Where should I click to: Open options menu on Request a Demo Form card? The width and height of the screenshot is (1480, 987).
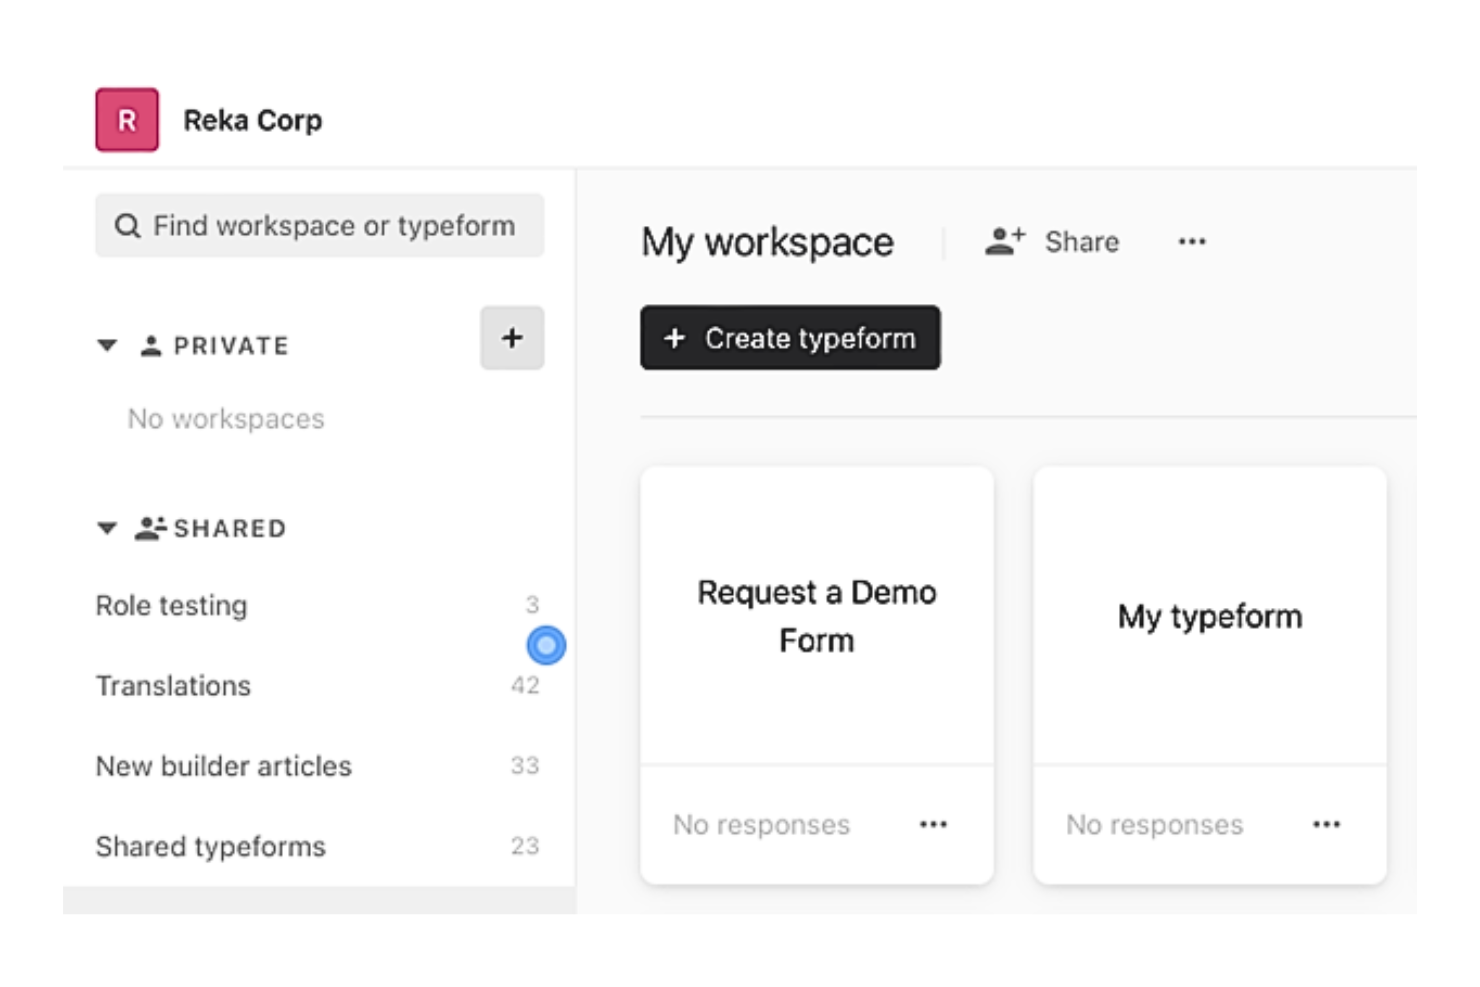tap(933, 824)
